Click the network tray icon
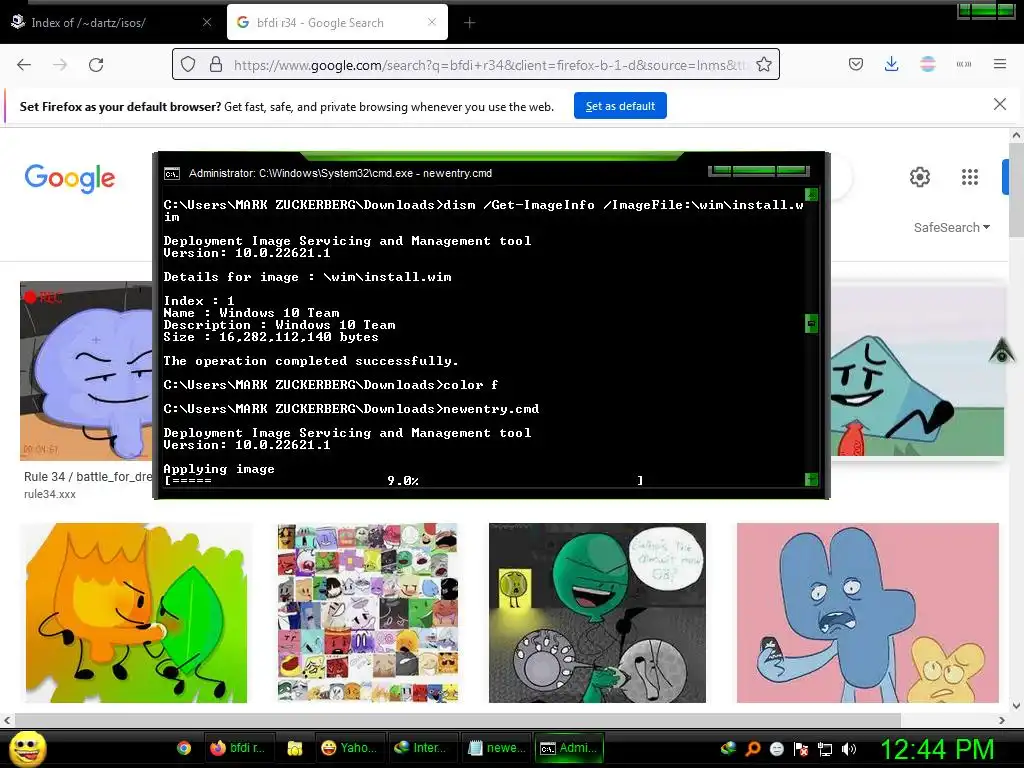The height and width of the screenshot is (768, 1024). click(825, 748)
